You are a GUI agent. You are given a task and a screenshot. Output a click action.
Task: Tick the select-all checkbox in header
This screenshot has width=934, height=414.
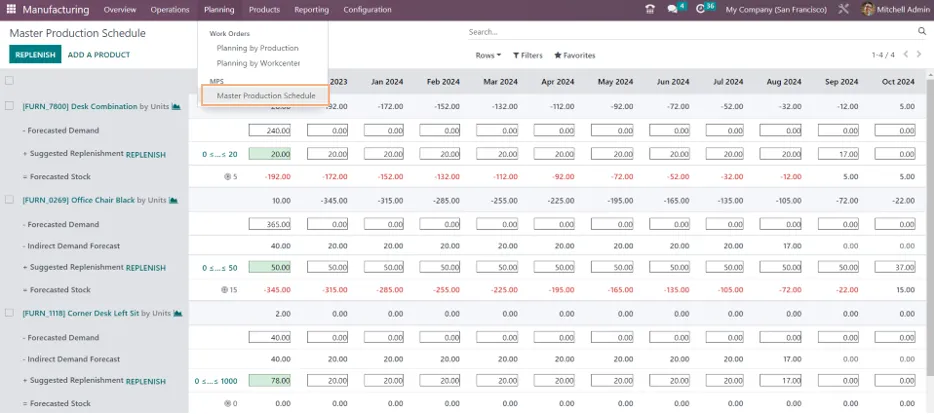point(9,81)
